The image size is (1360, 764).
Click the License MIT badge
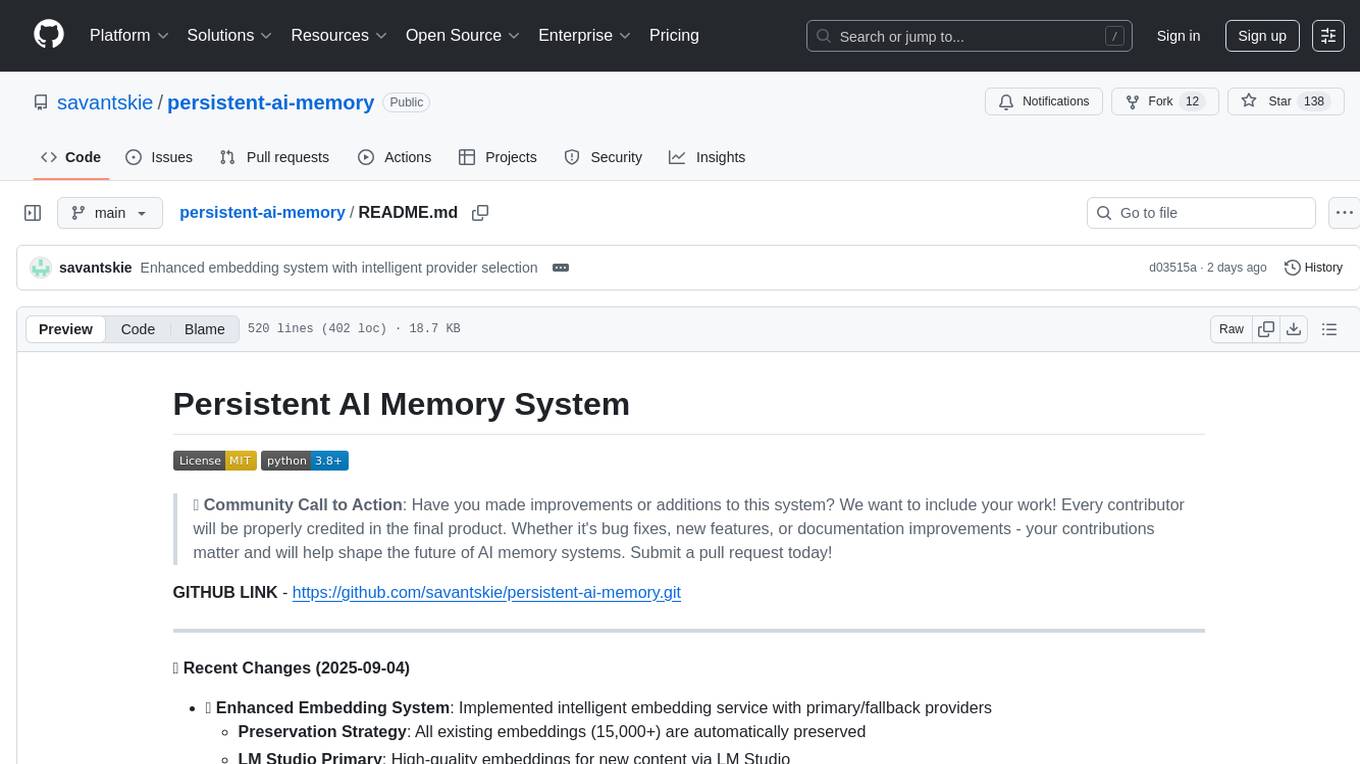(215, 461)
